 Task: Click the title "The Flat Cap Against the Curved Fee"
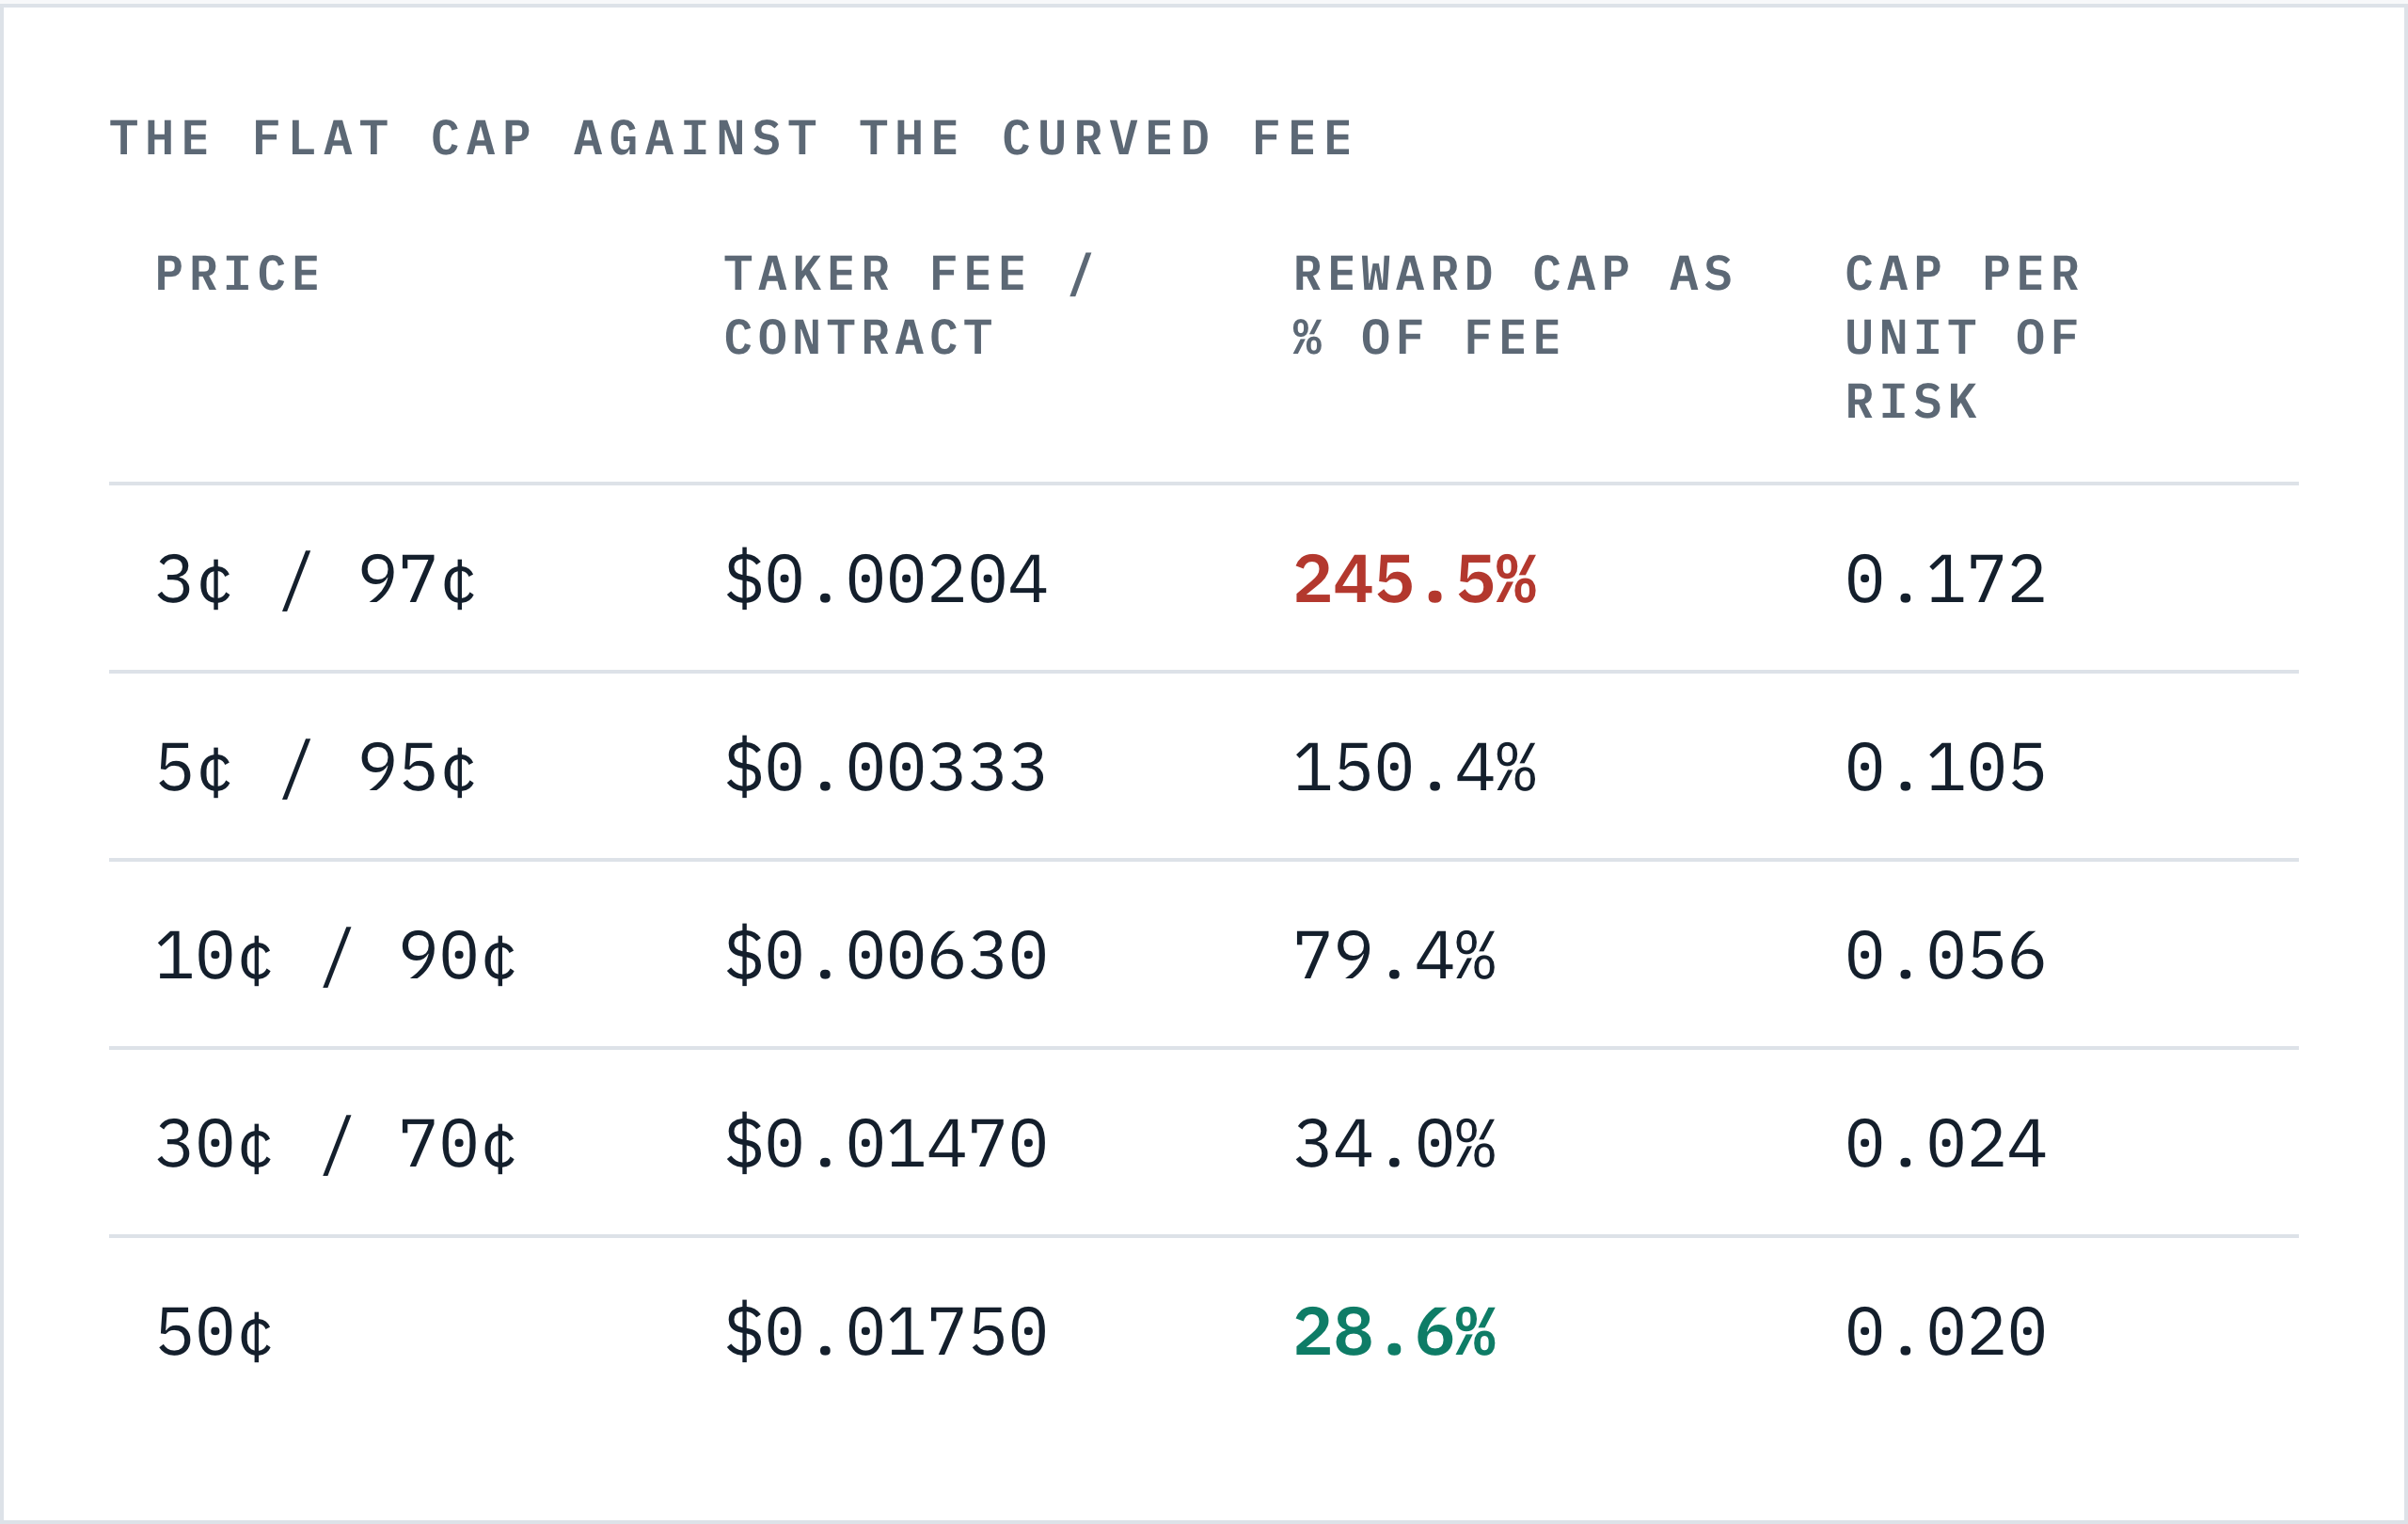point(731,139)
